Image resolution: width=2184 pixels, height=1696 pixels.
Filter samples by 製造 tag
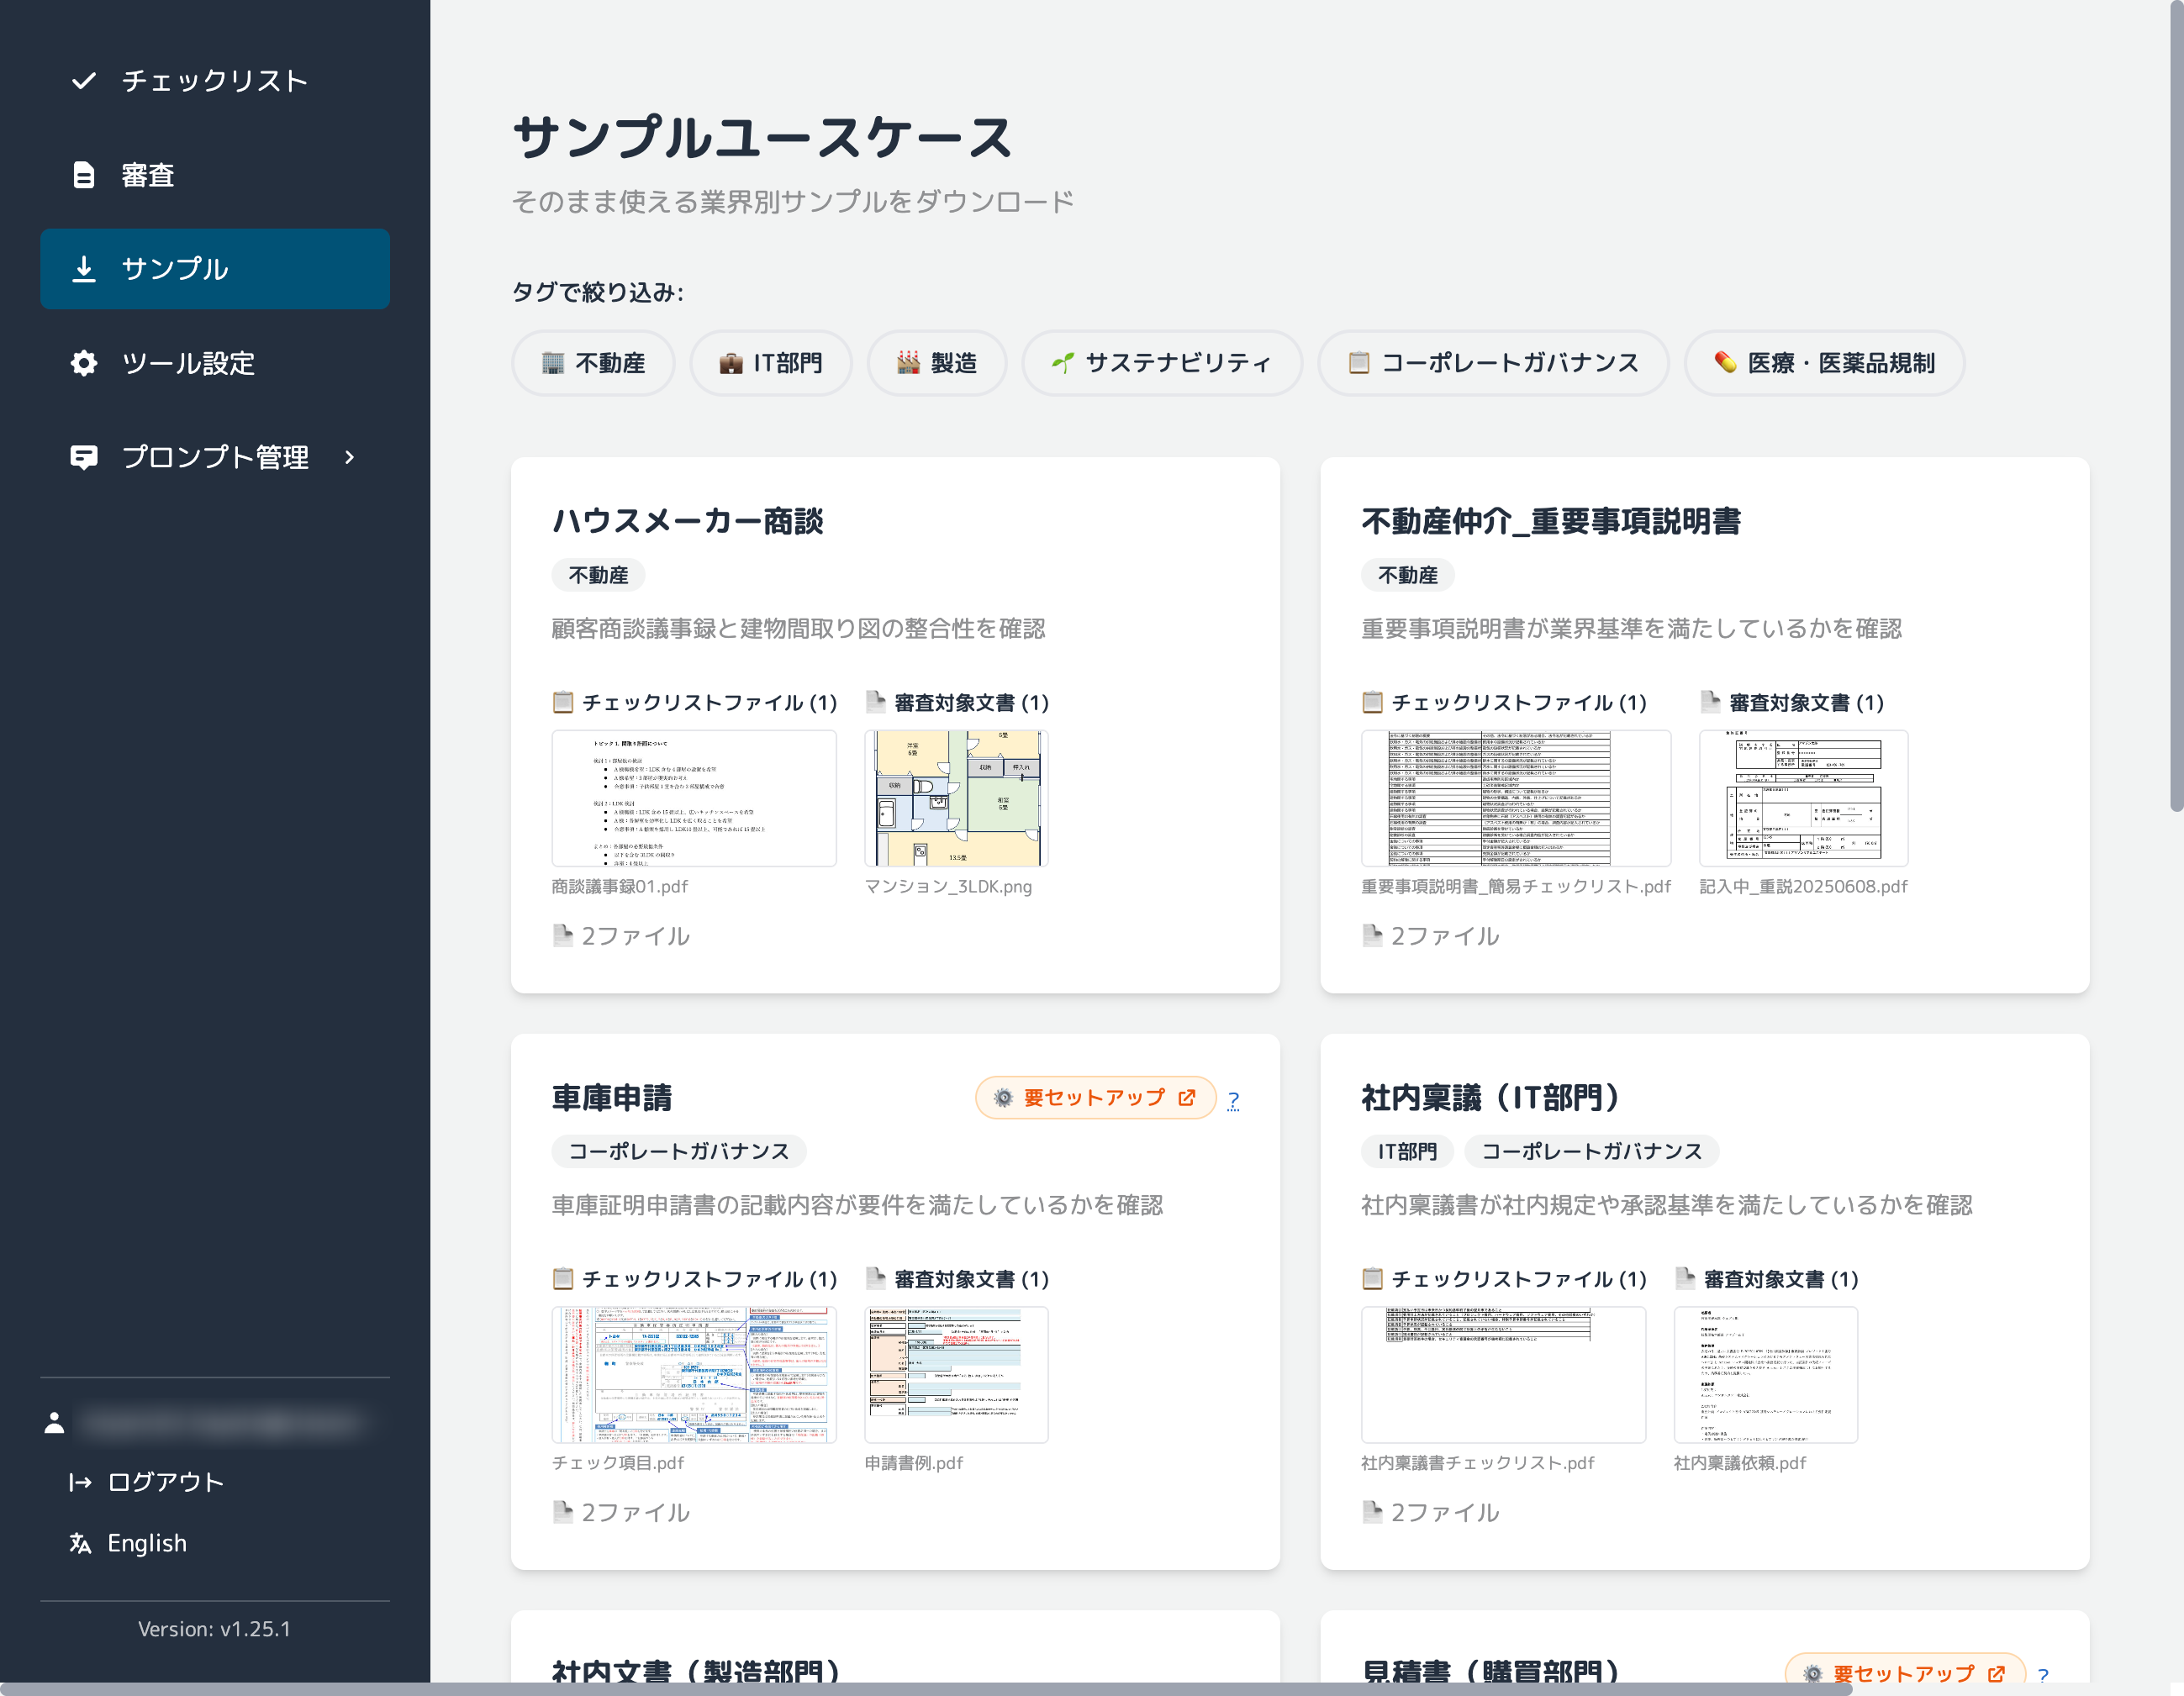pyautogui.click(x=937, y=363)
